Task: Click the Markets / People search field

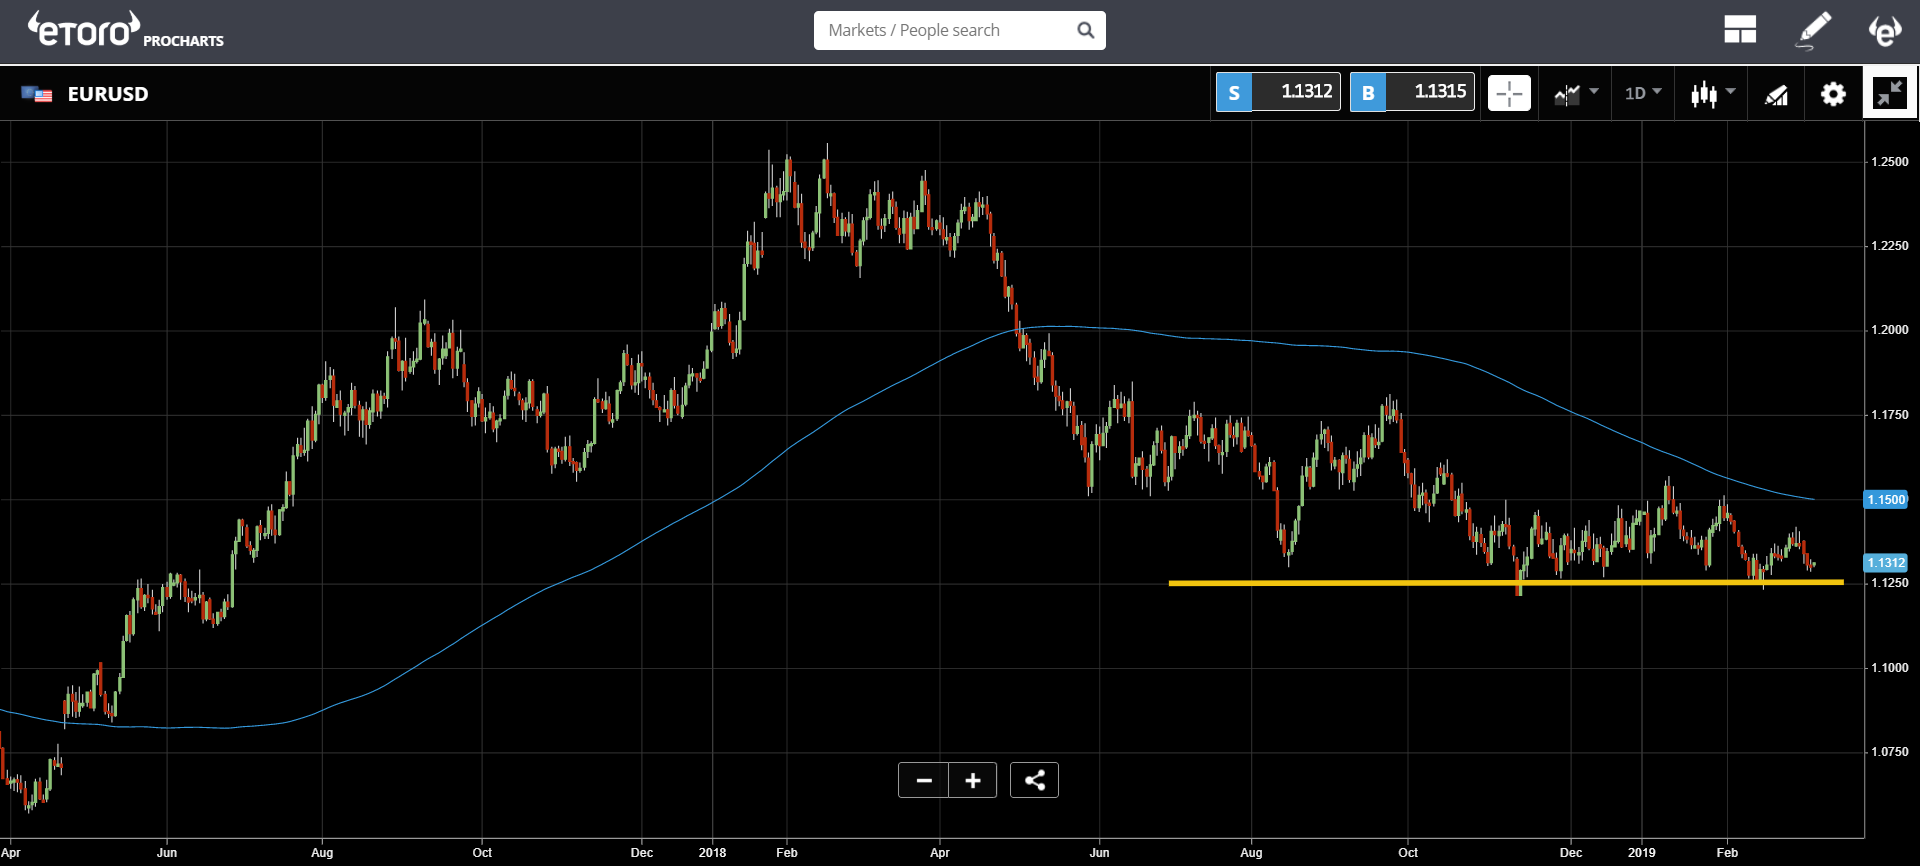Action: 945,30
